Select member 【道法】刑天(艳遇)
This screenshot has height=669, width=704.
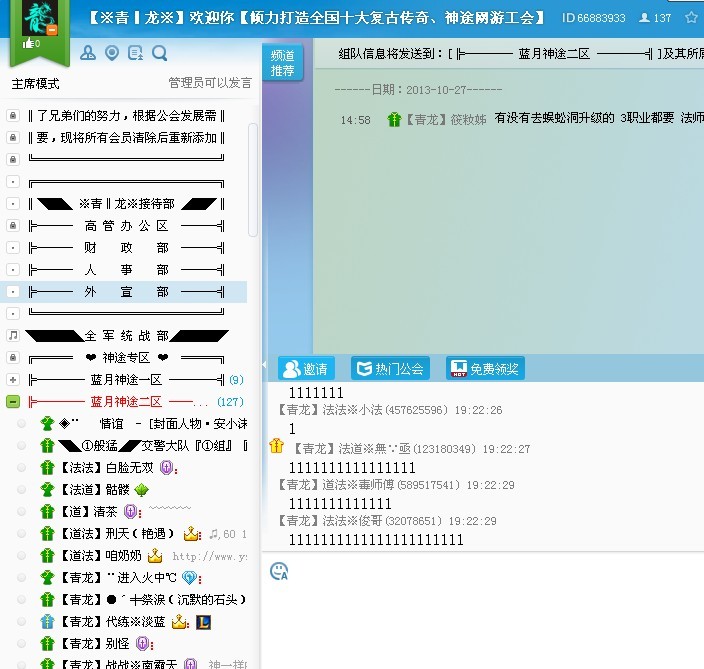coord(118,534)
